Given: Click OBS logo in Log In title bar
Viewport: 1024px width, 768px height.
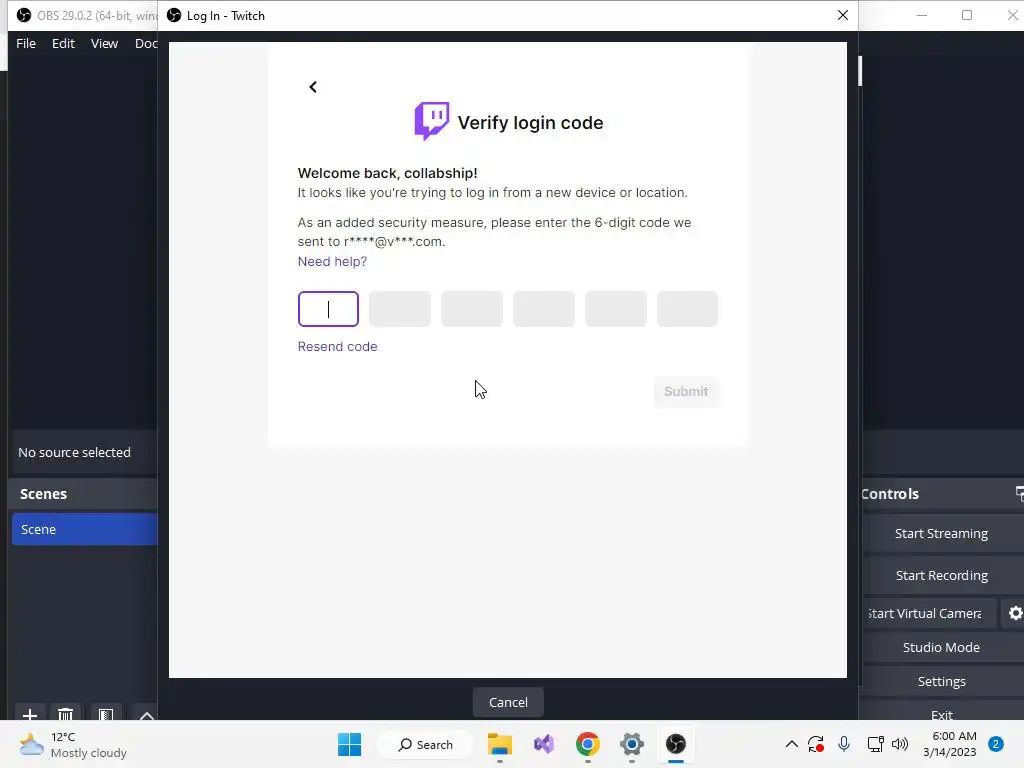Looking at the screenshot, I should pyautogui.click(x=174, y=15).
